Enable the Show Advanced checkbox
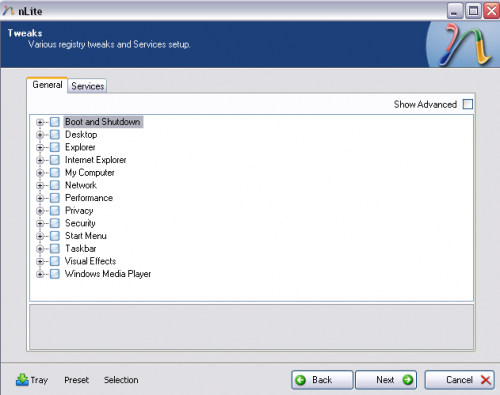The height and width of the screenshot is (395, 500). 468,104
